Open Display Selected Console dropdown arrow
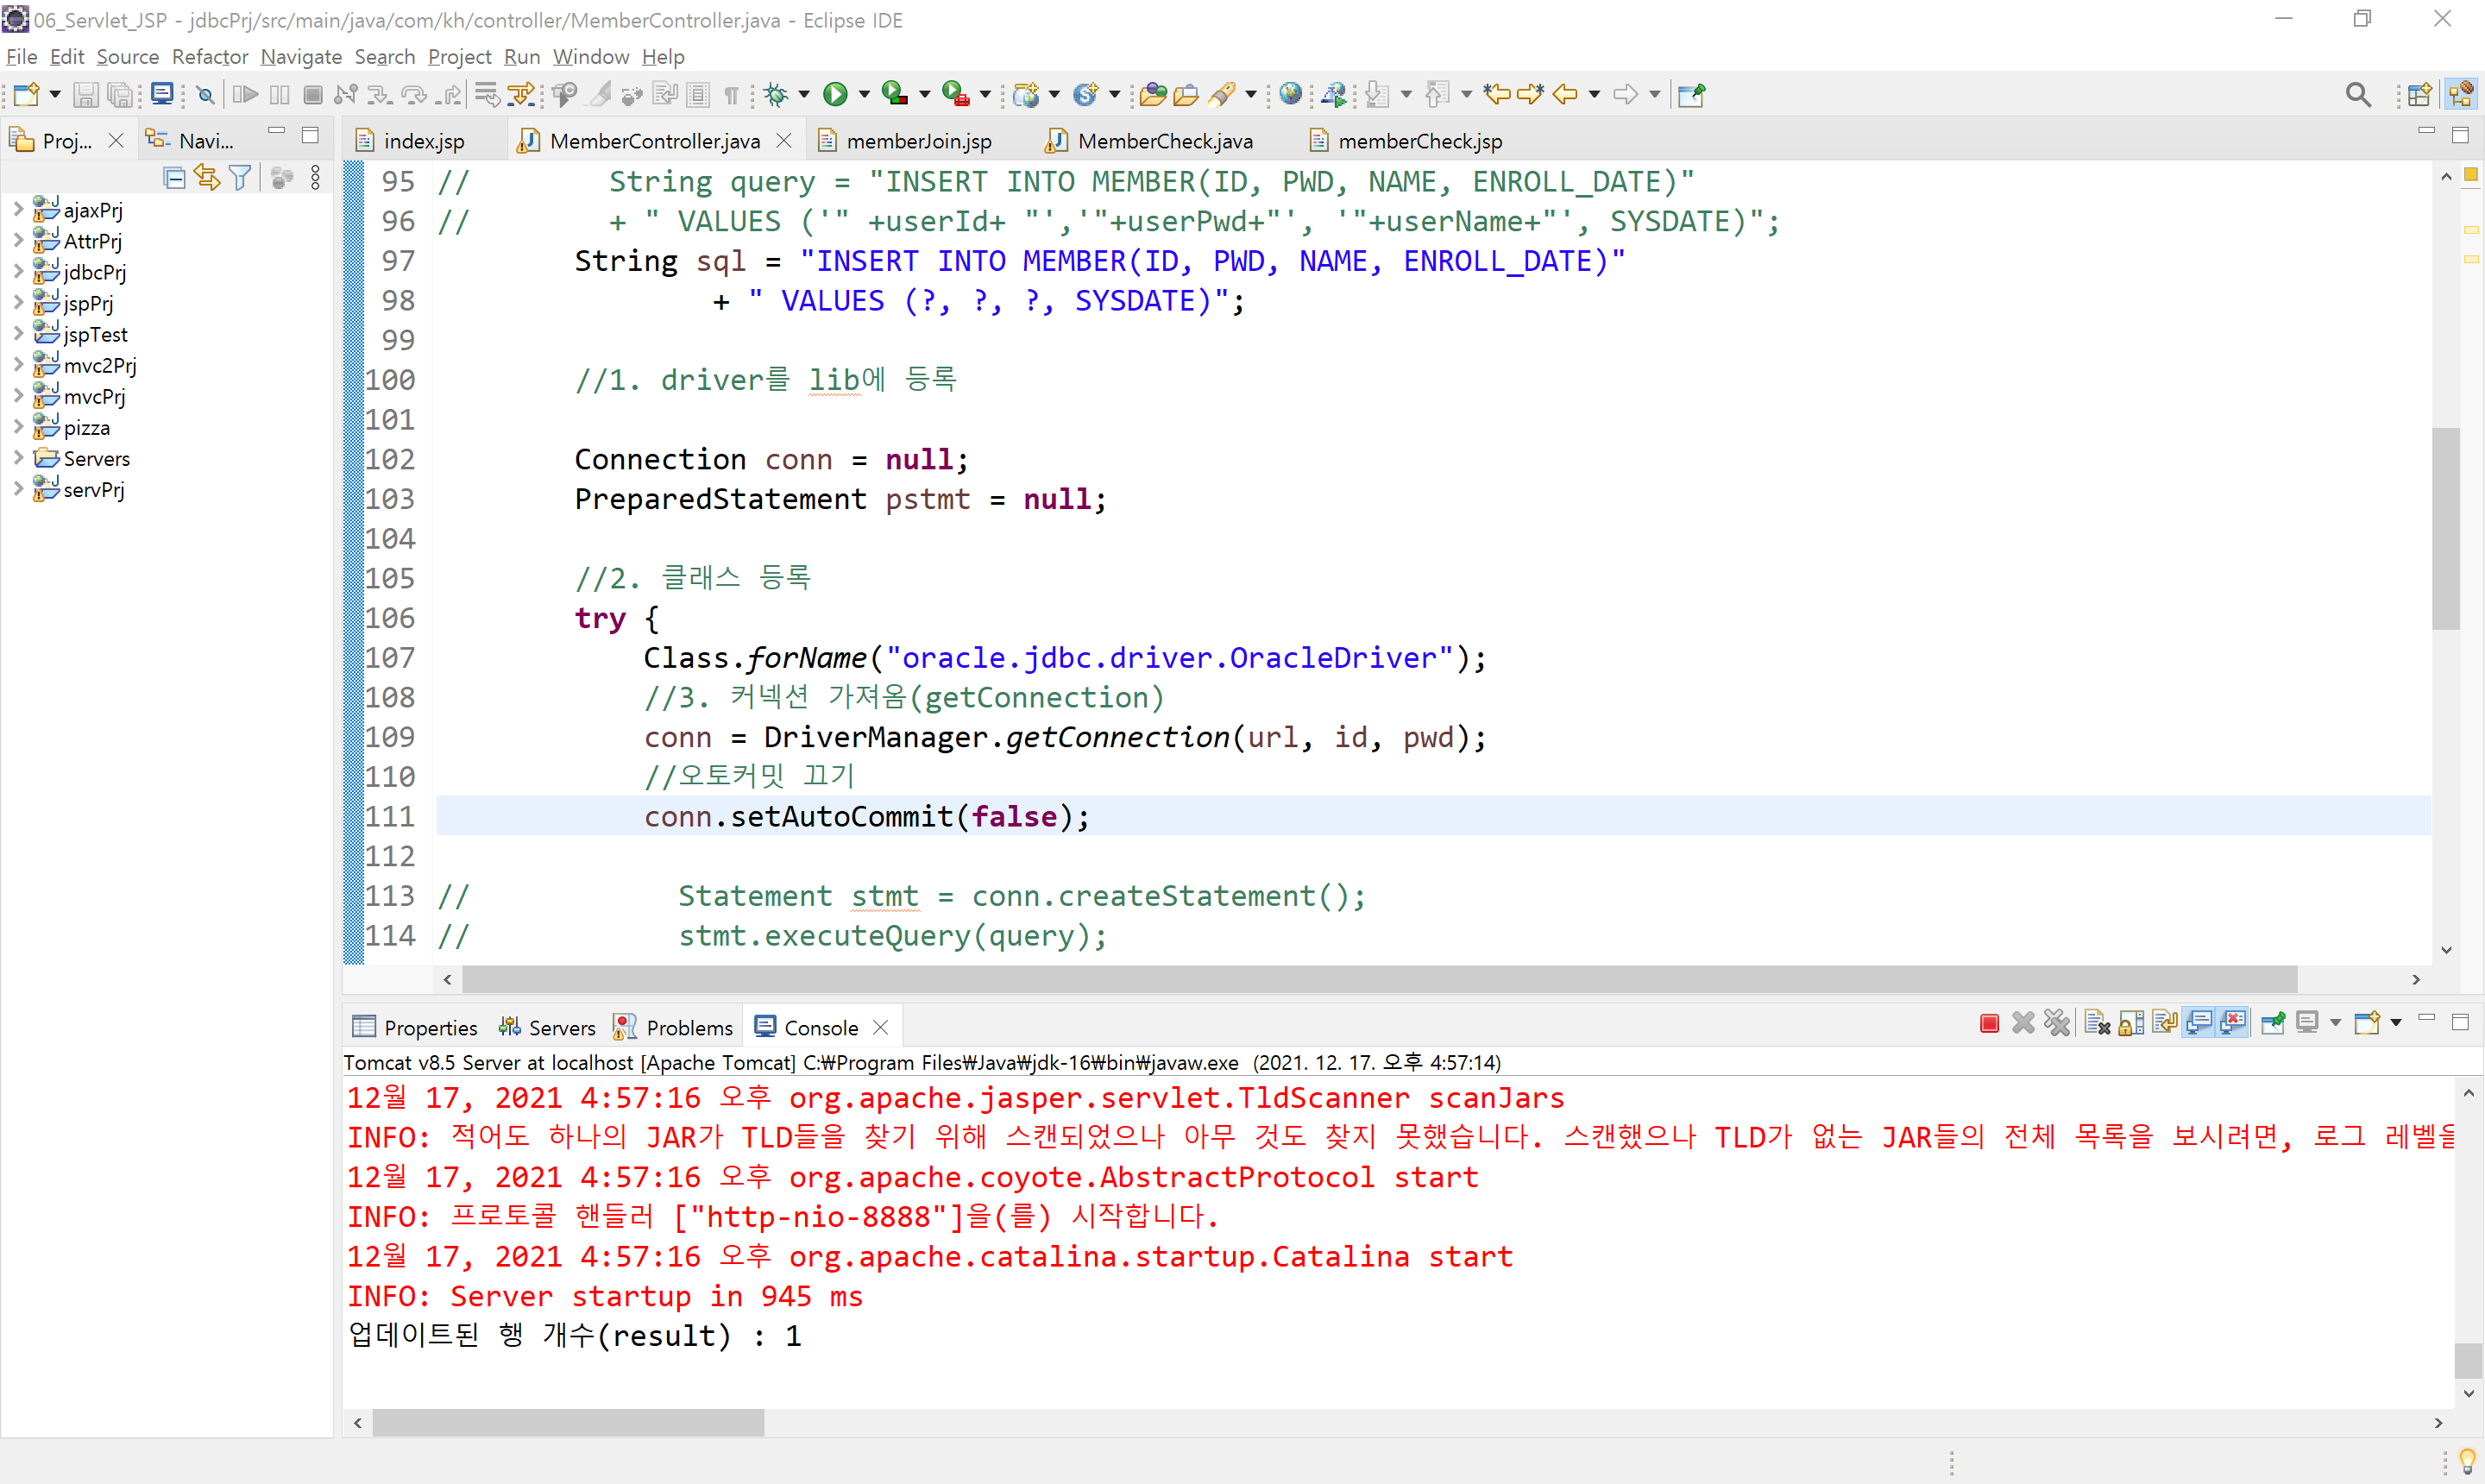This screenshot has height=1484, width=2485. click(x=2336, y=1023)
